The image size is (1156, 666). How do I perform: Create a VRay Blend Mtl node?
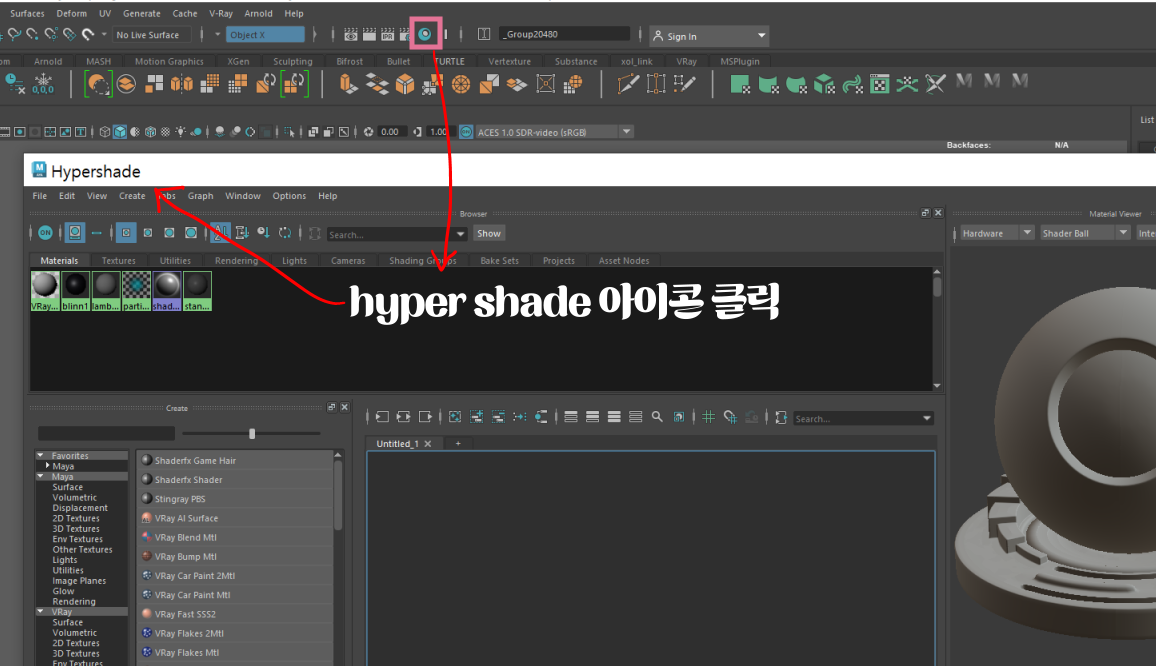coord(235,537)
